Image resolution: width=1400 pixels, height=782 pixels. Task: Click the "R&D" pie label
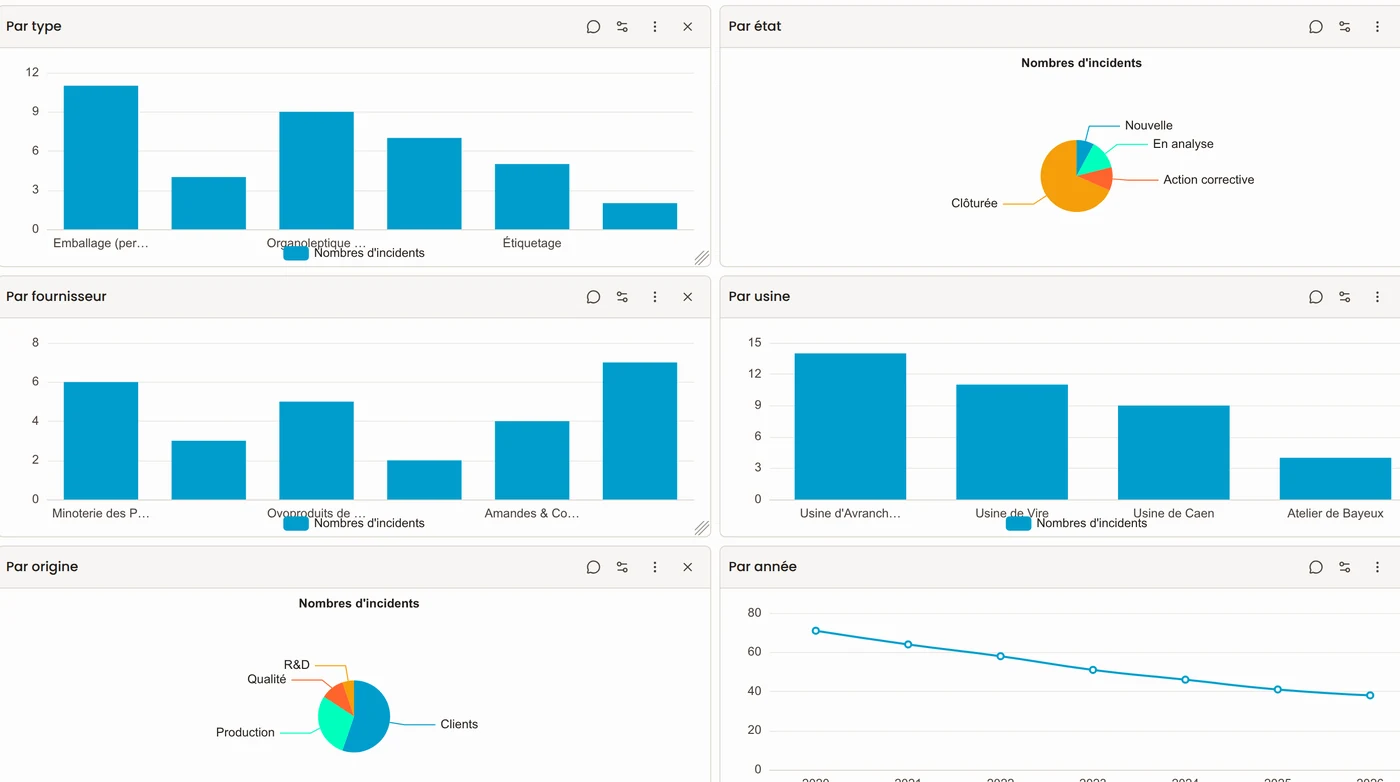coord(297,665)
